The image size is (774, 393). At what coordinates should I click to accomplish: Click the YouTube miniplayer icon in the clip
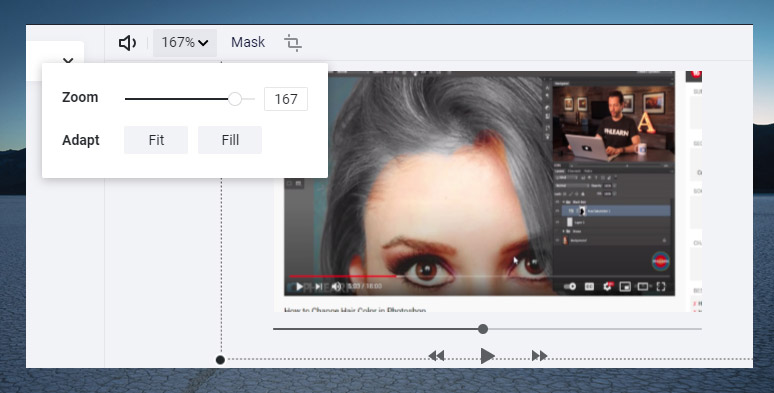[x=625, y=286]
